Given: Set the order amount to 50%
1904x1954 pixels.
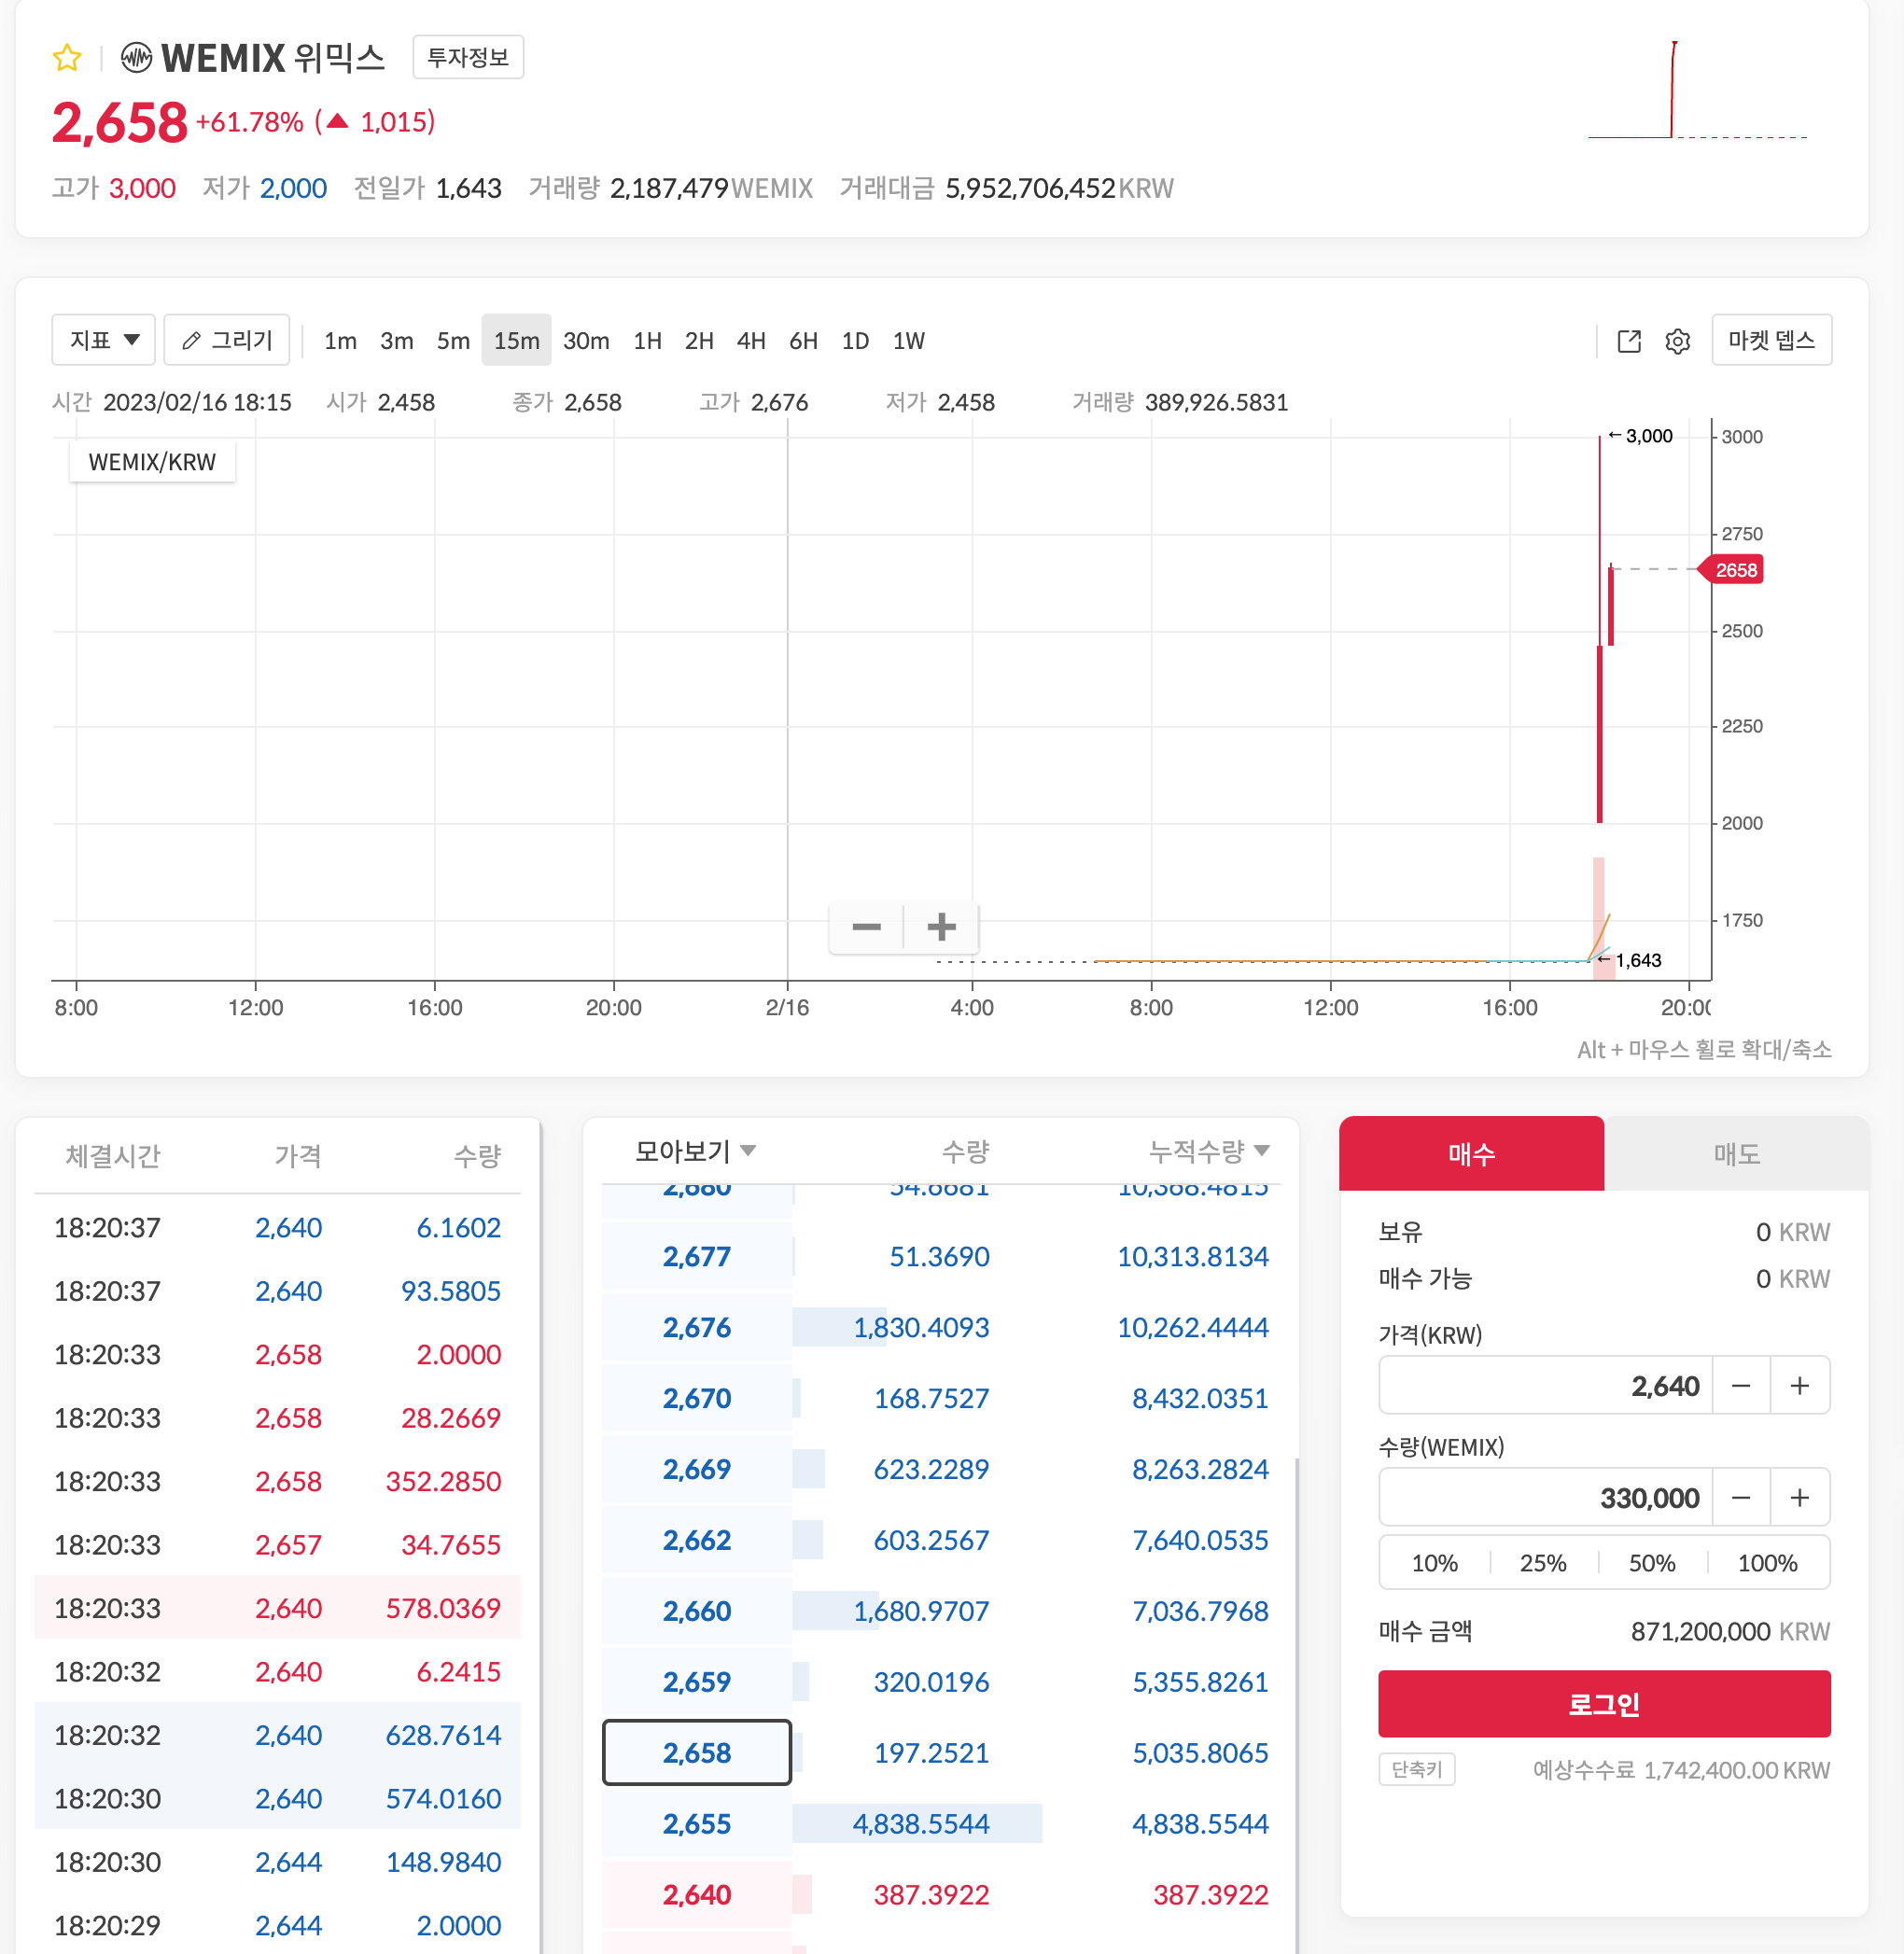Looking at the screenshot, I should [1652, 1562].
